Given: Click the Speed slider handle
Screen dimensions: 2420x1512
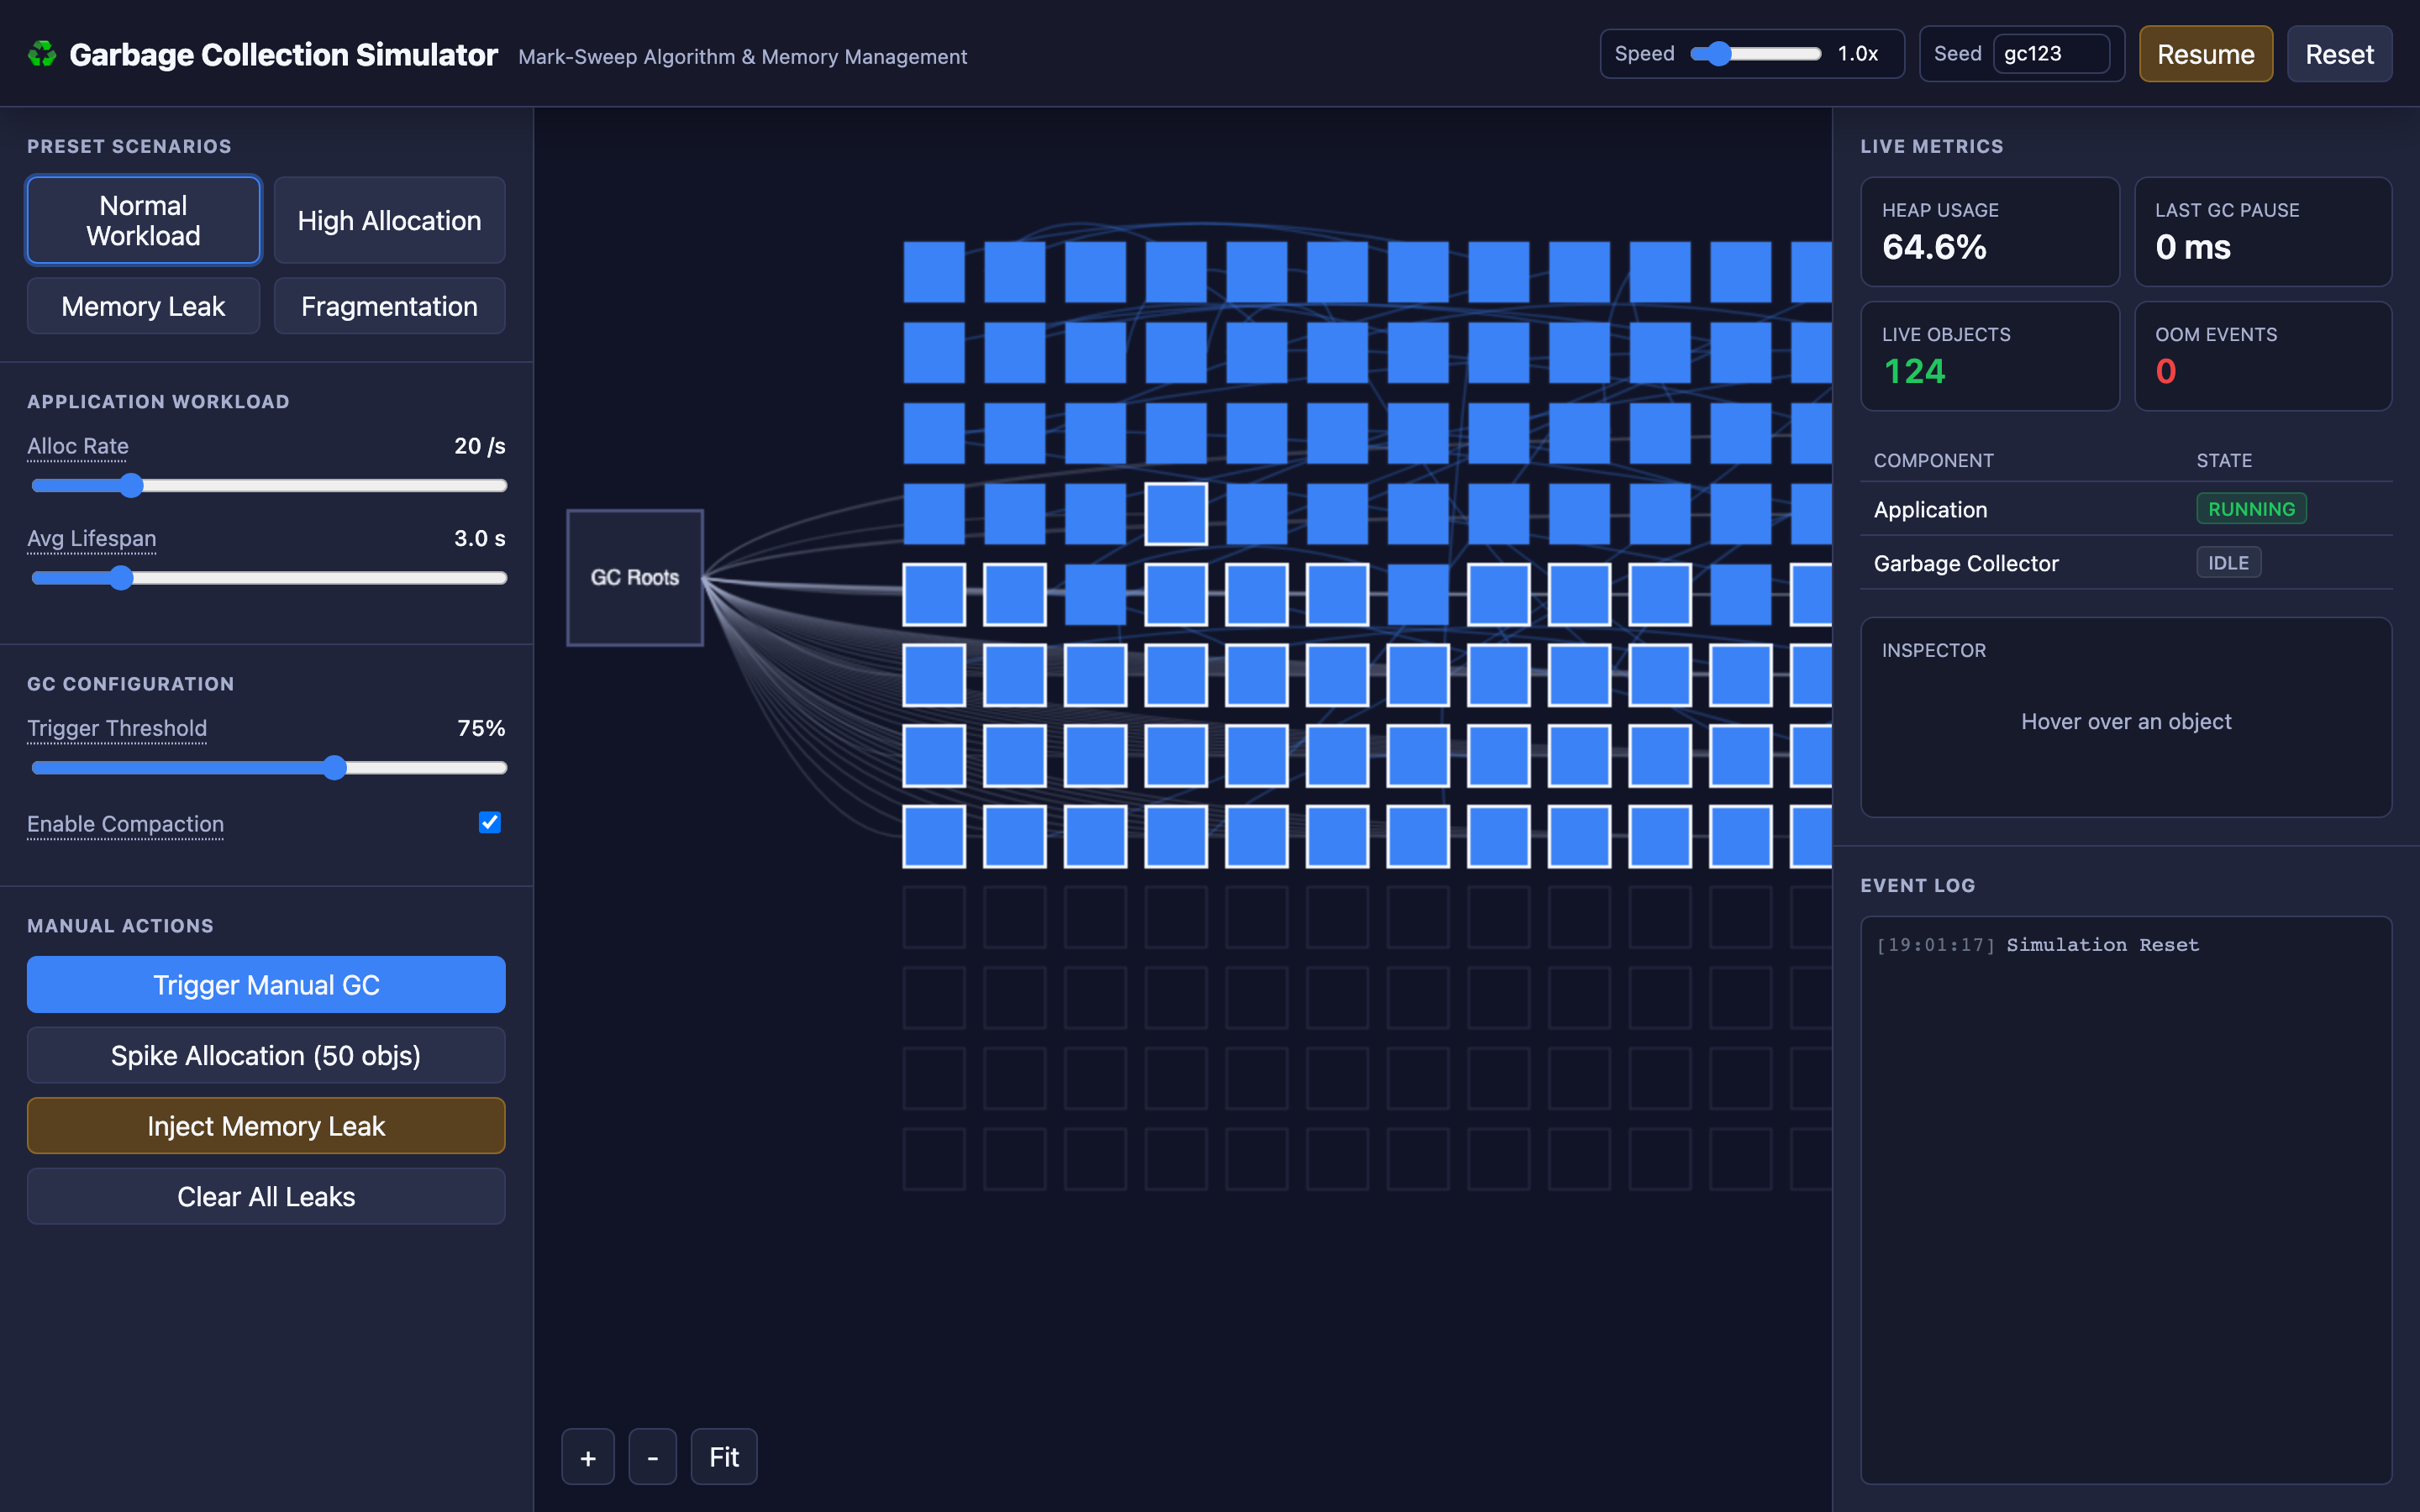Looking at the screenshot, I should (x=1718, y=54).
